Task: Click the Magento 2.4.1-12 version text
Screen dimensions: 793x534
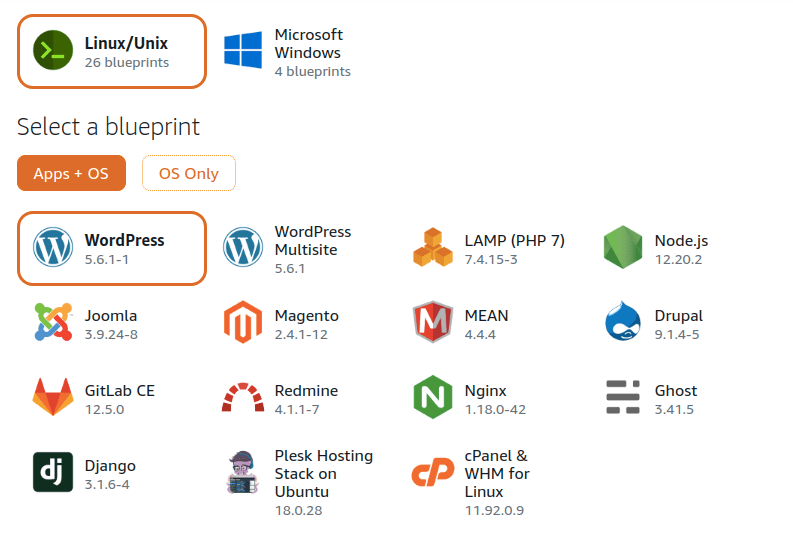Action: (x=301, y=334)
